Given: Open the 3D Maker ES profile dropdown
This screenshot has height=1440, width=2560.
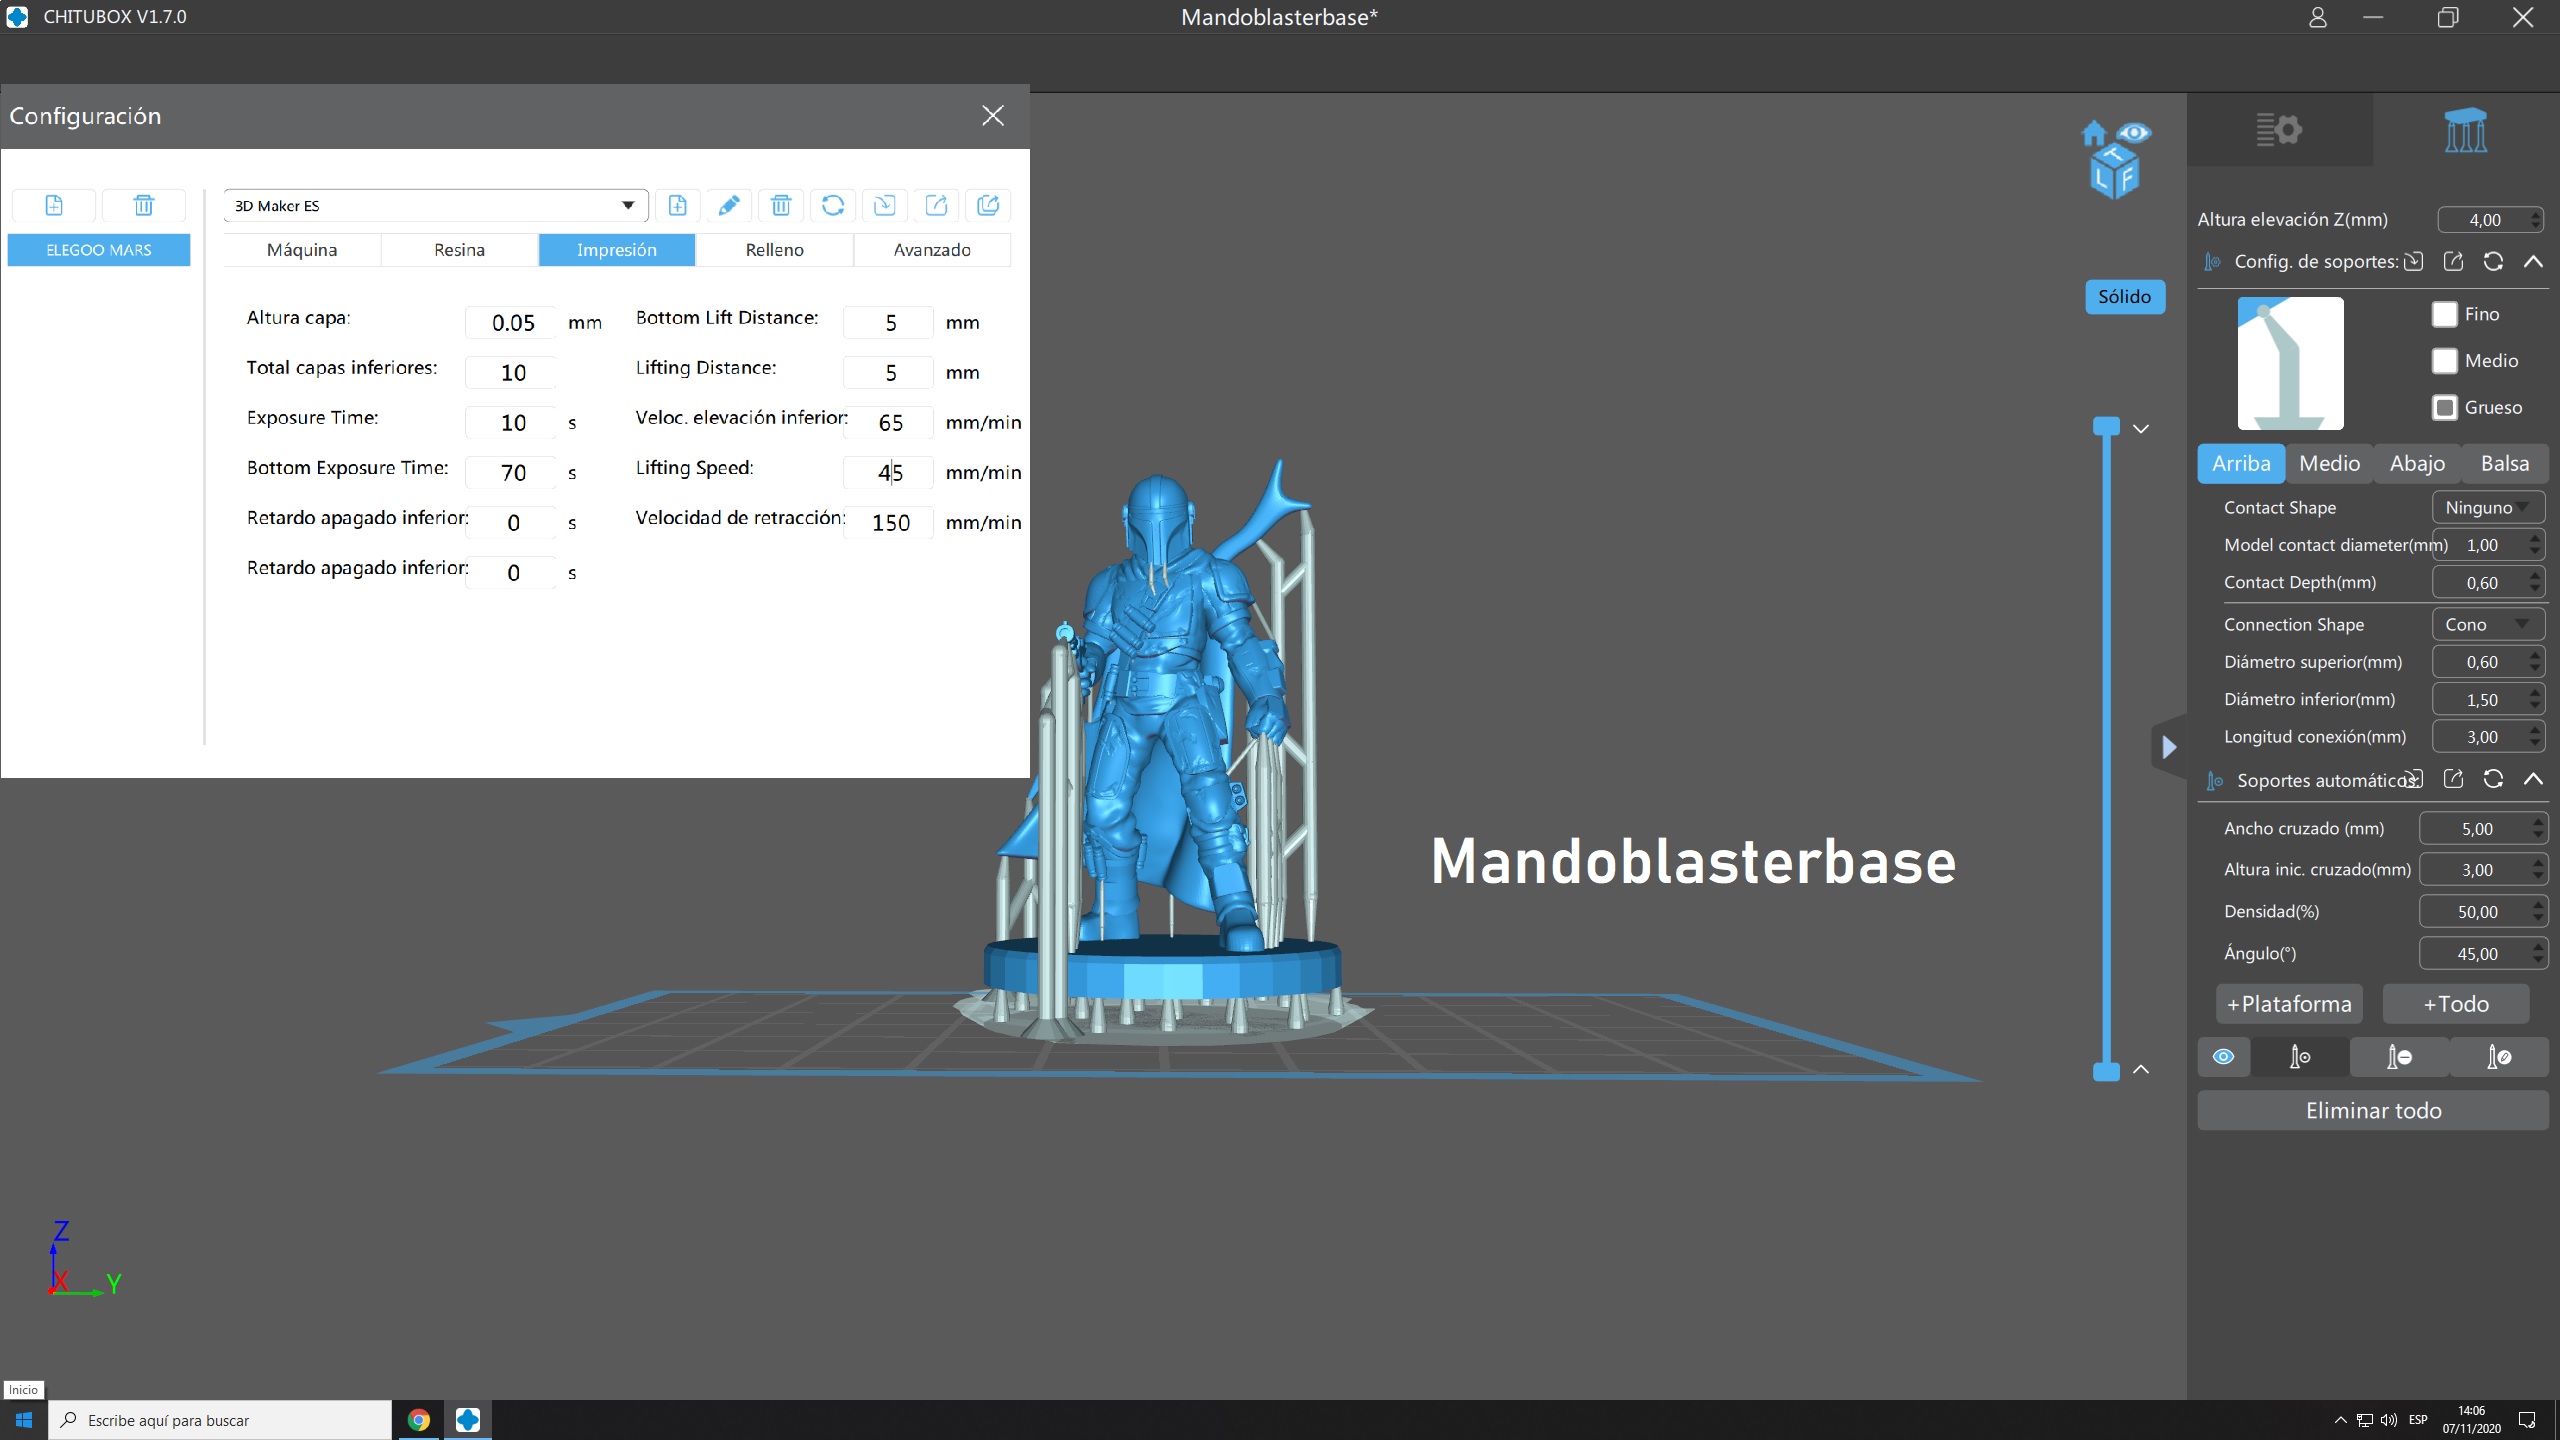Looking at the screenshot, I should (436, 205).
